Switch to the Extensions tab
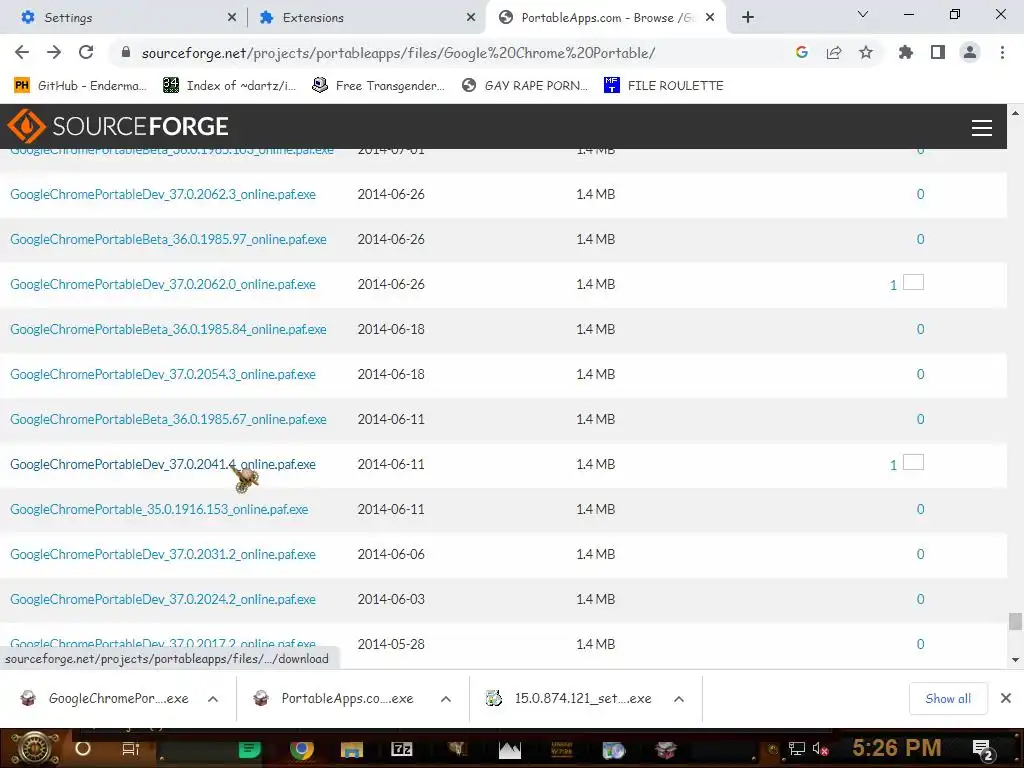 366,18
